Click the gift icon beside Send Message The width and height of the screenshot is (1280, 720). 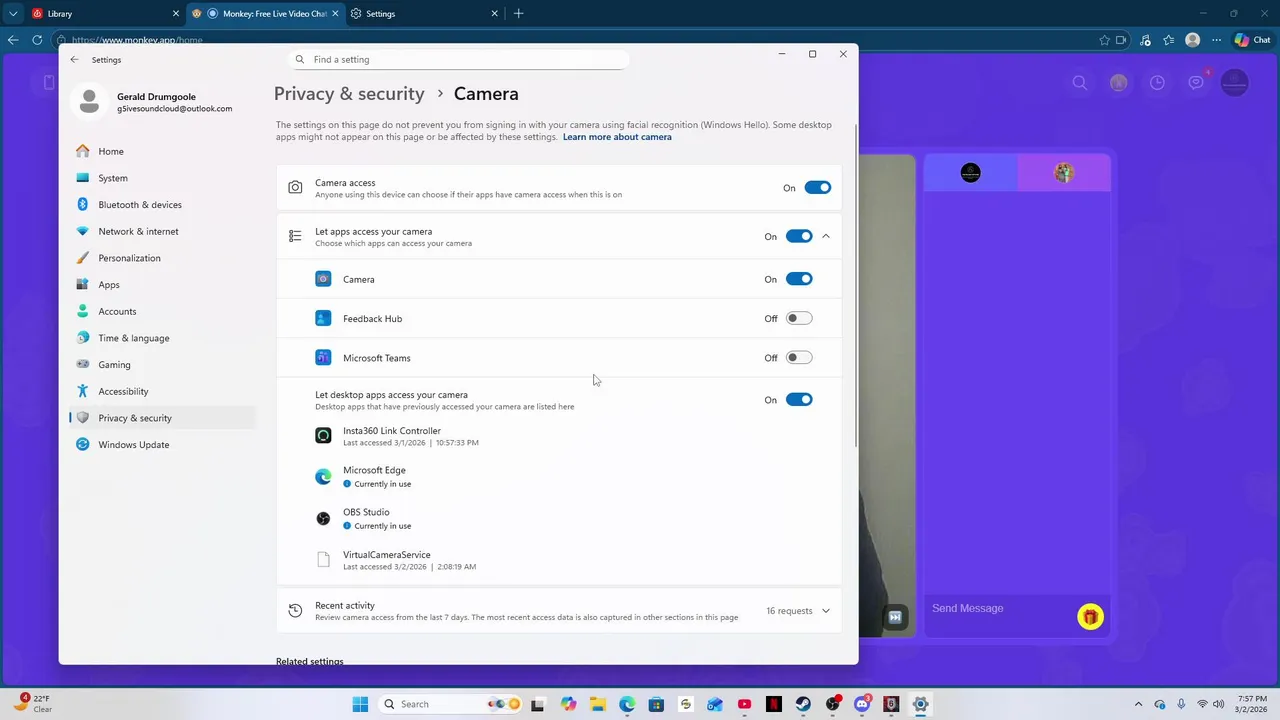(1090, 617)
